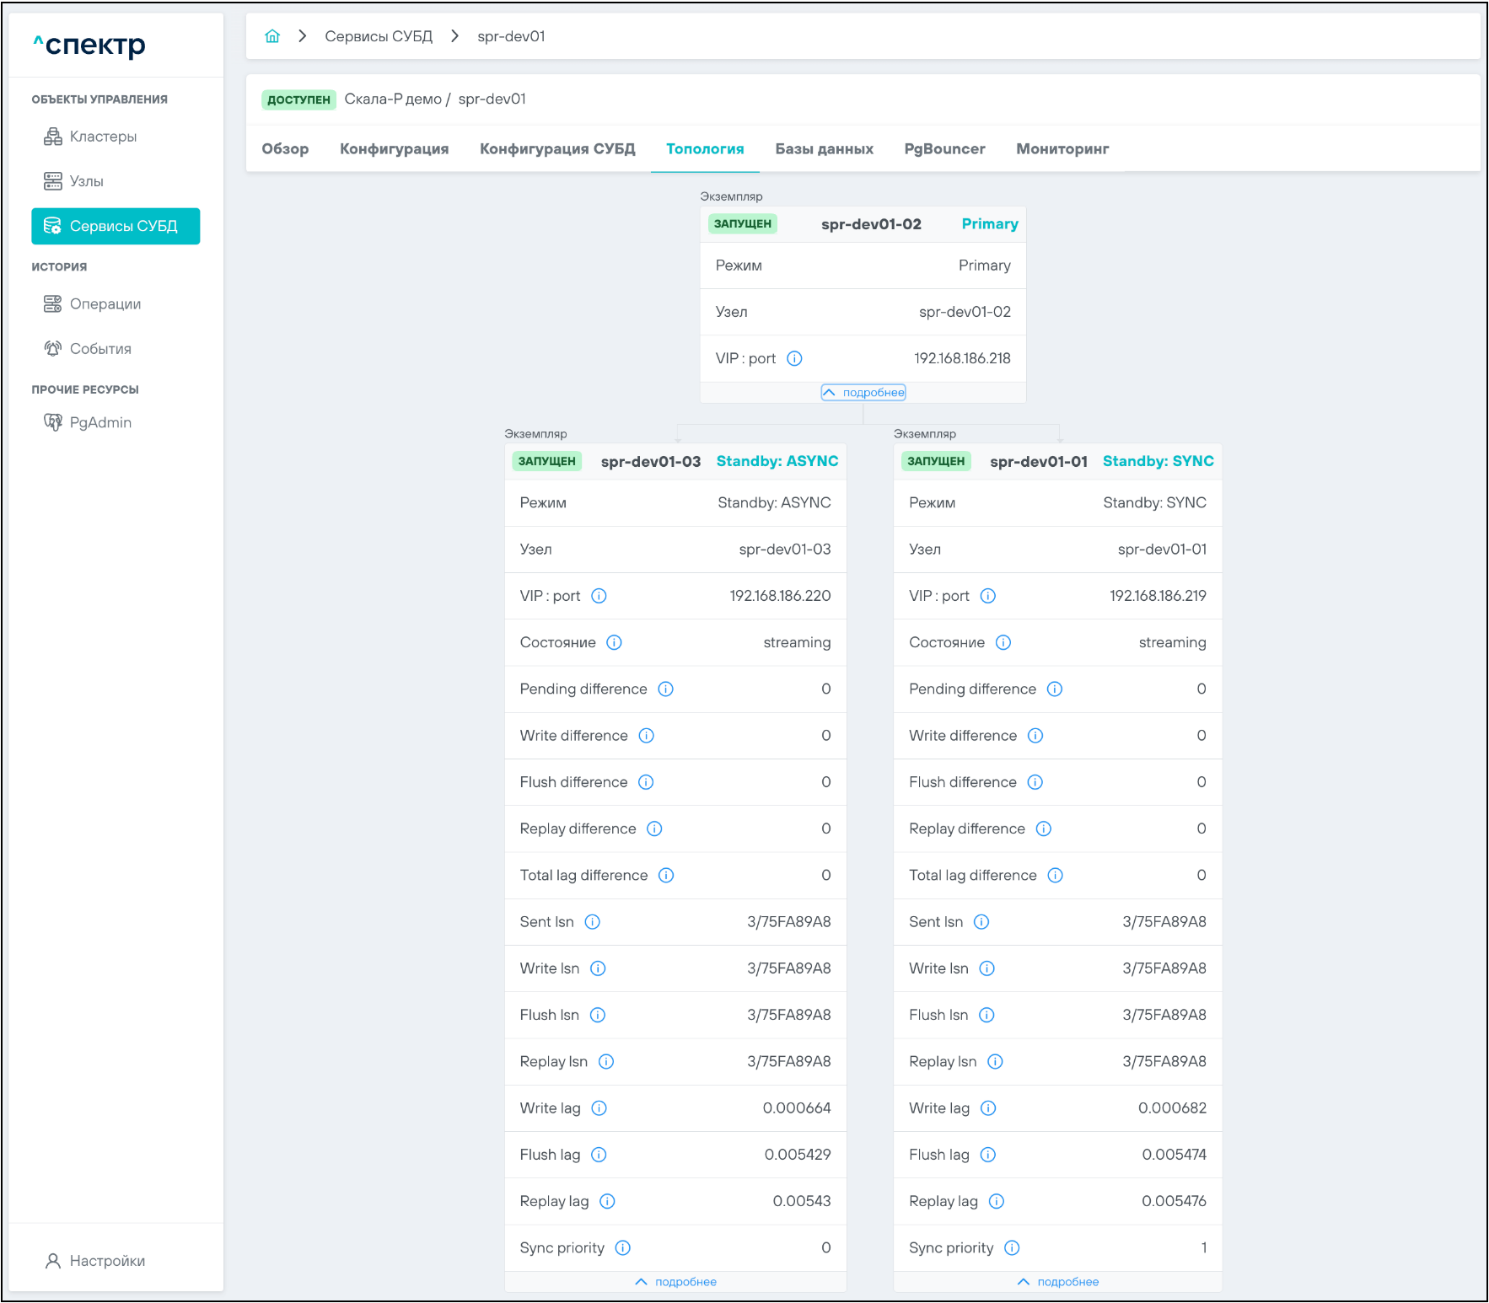Click Сервисы СУБД breadcrumb link

click(x=378, y=36)
